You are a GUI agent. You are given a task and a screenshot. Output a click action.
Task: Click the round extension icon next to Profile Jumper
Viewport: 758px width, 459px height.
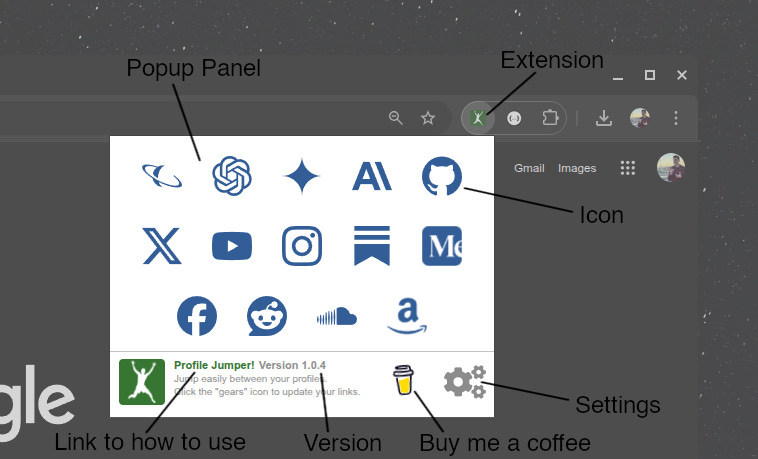[514, 118]
